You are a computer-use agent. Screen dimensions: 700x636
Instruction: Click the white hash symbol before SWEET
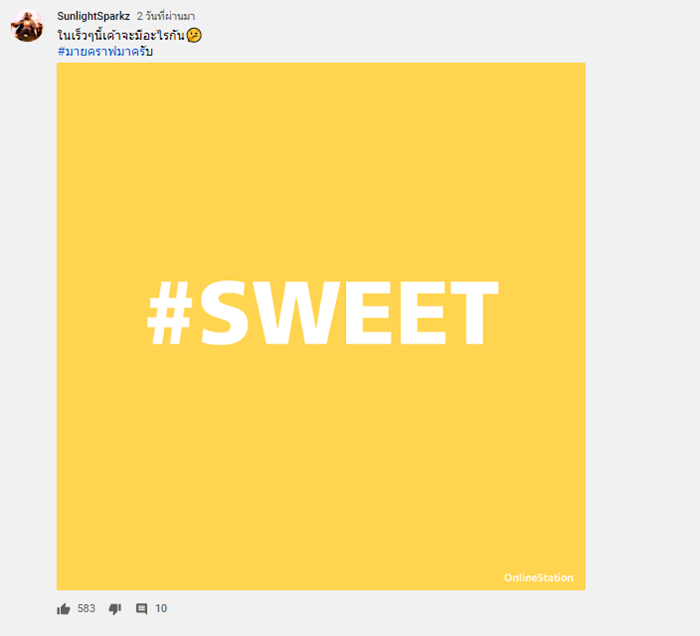[x=170, y=313]
